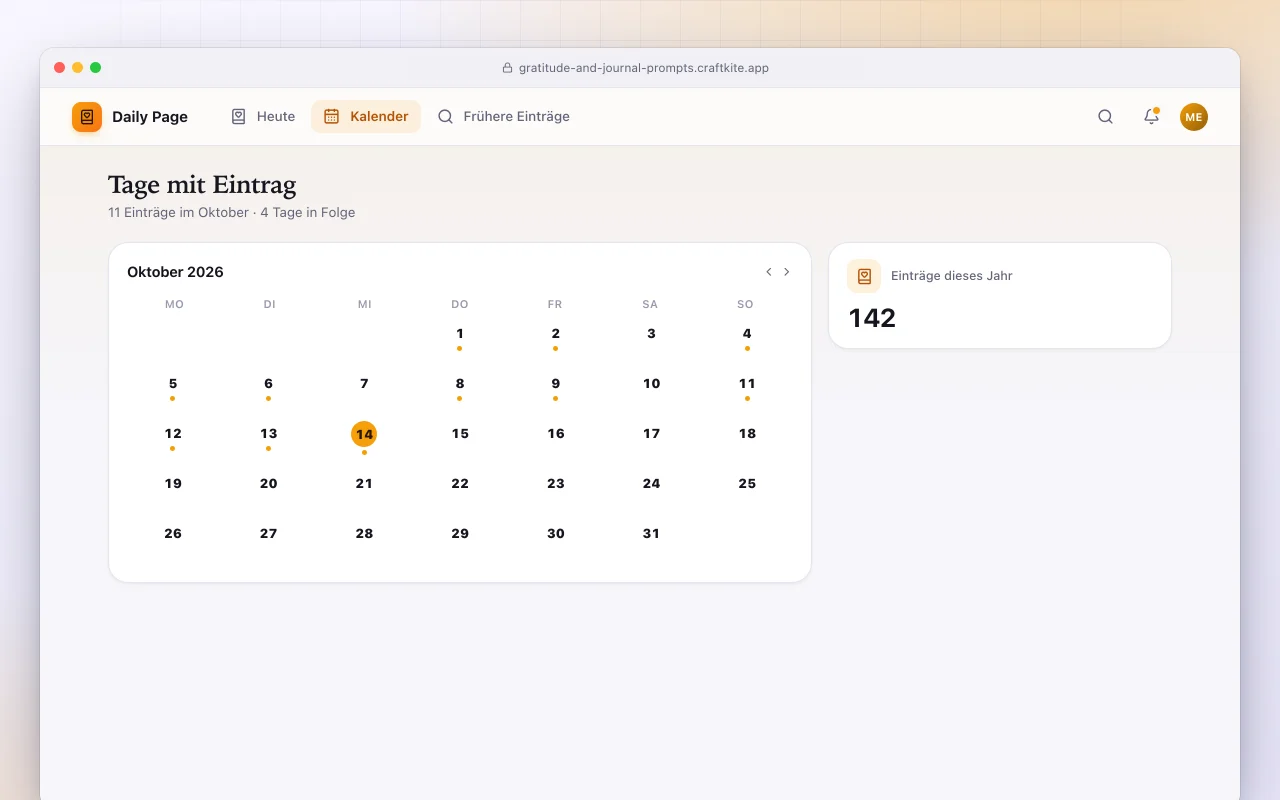Go to previous month with left chevron
1280x800 pixels.
pyautogui.click(x=768, y=272)
